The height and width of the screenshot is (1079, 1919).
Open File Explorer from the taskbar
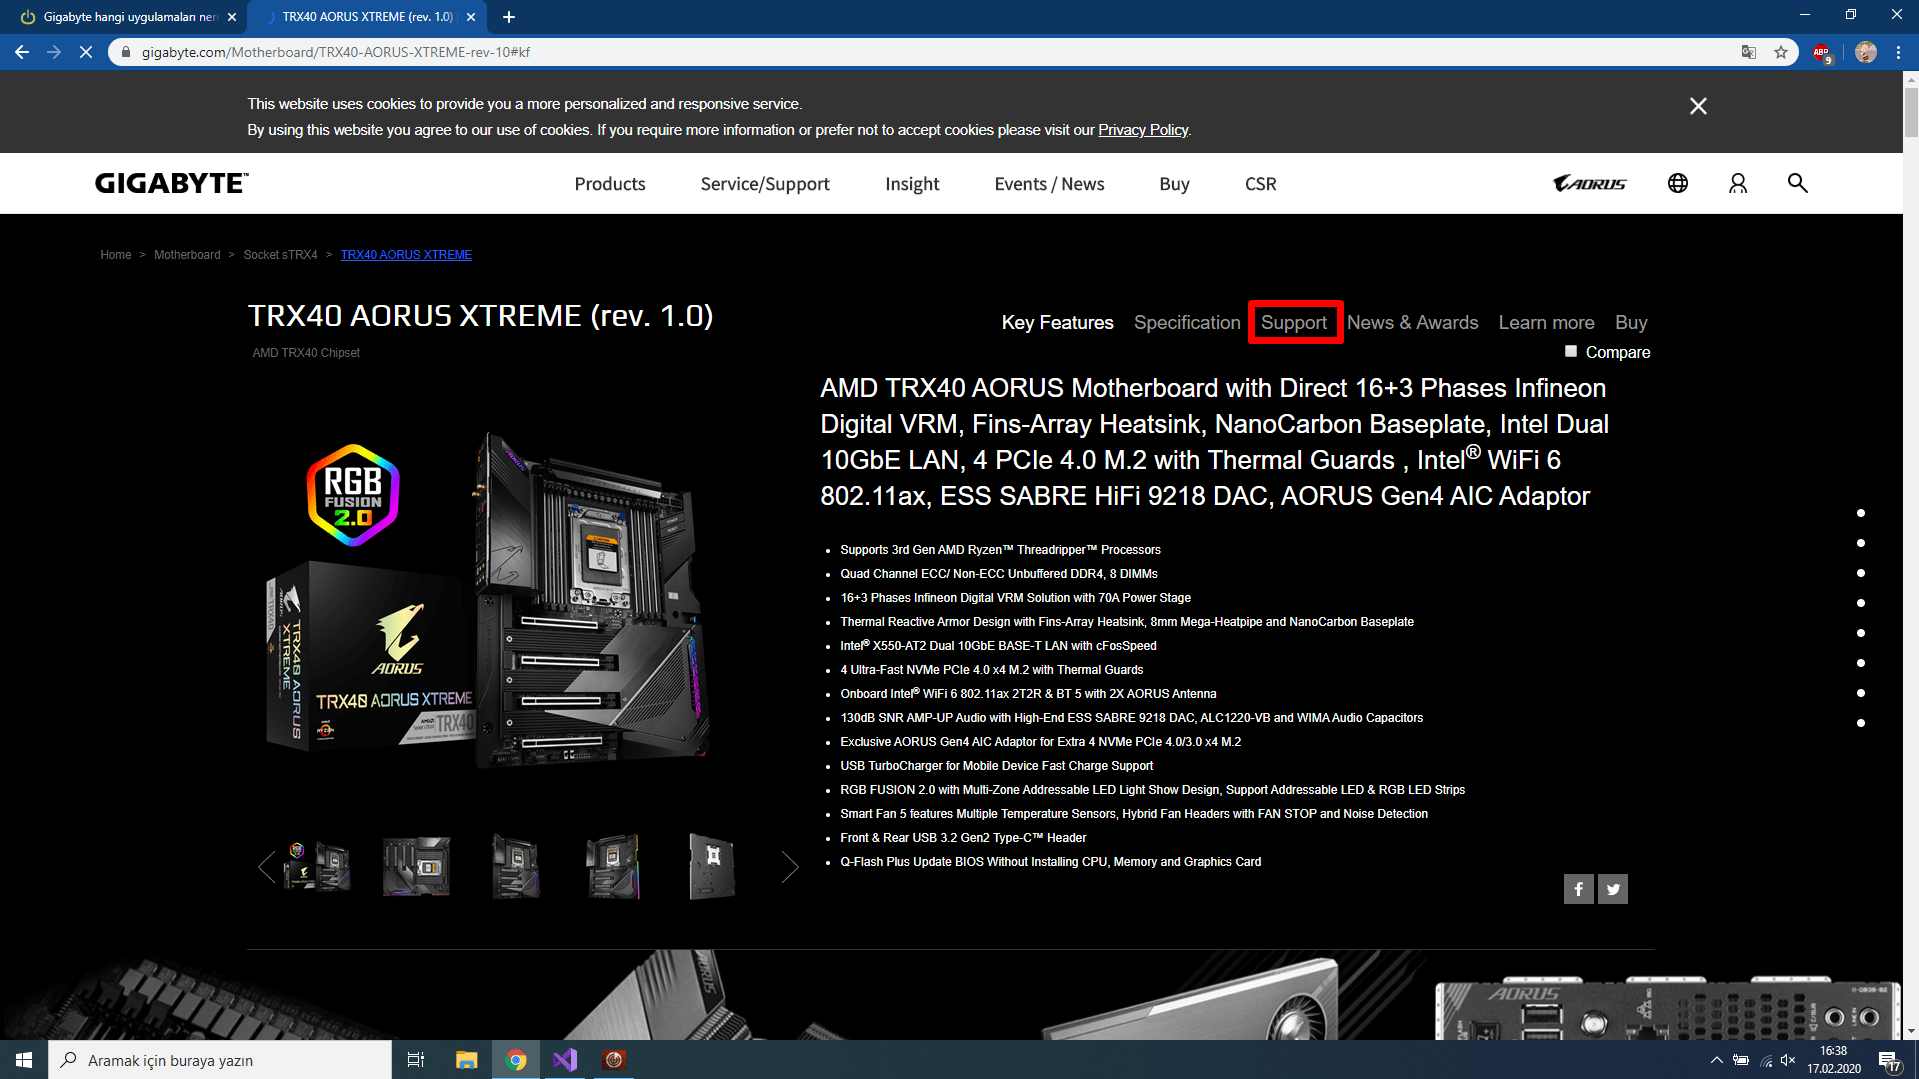coord(466,1060)
